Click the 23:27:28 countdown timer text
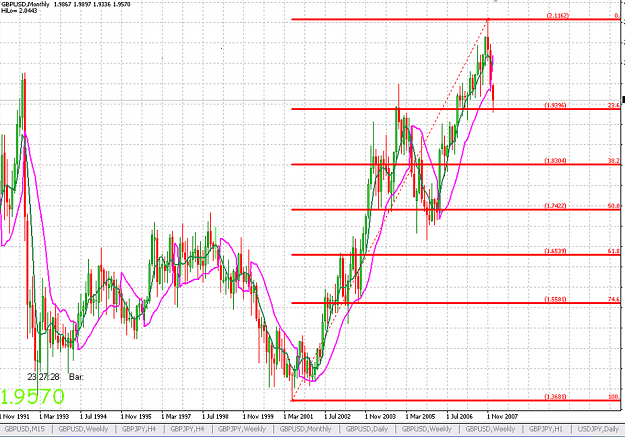 pyautogui.click(x=43, y=376)
